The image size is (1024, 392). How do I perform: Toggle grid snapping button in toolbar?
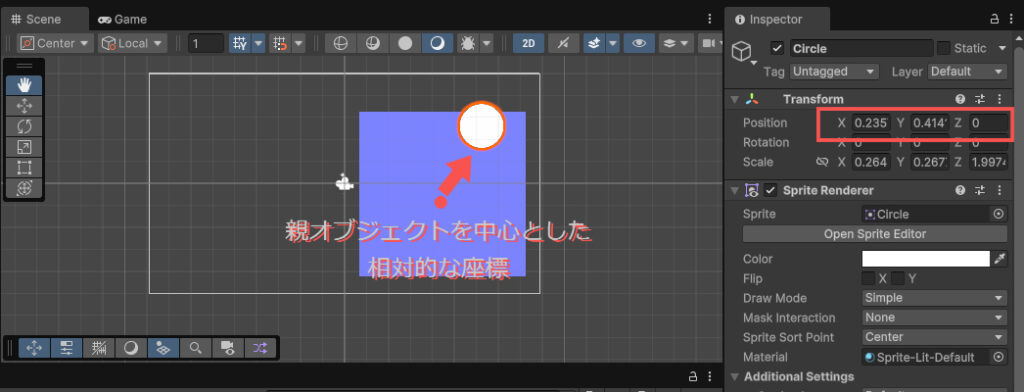[240, 44]
